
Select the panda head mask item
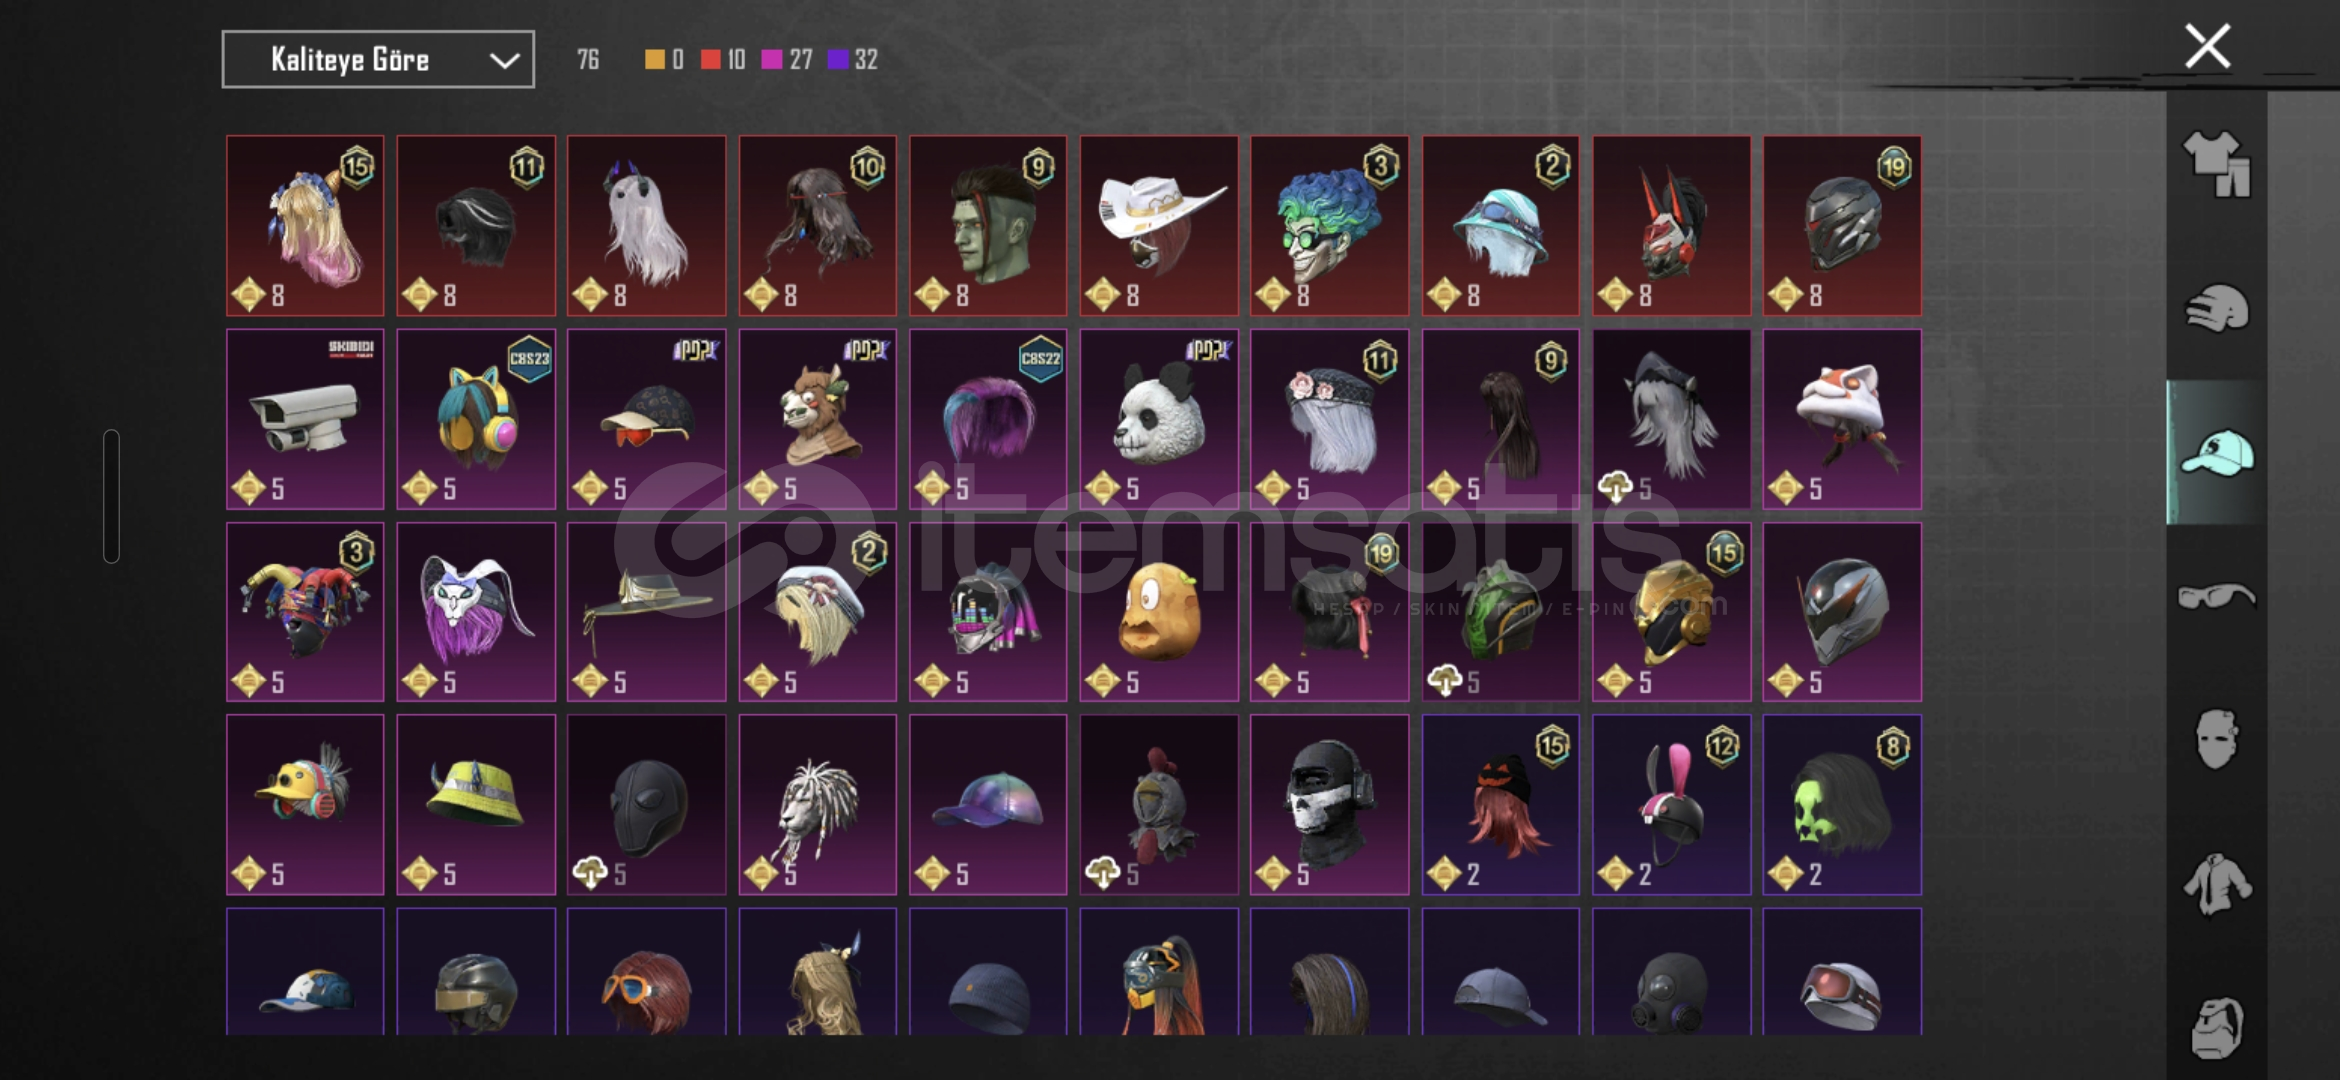point(1158,419)
